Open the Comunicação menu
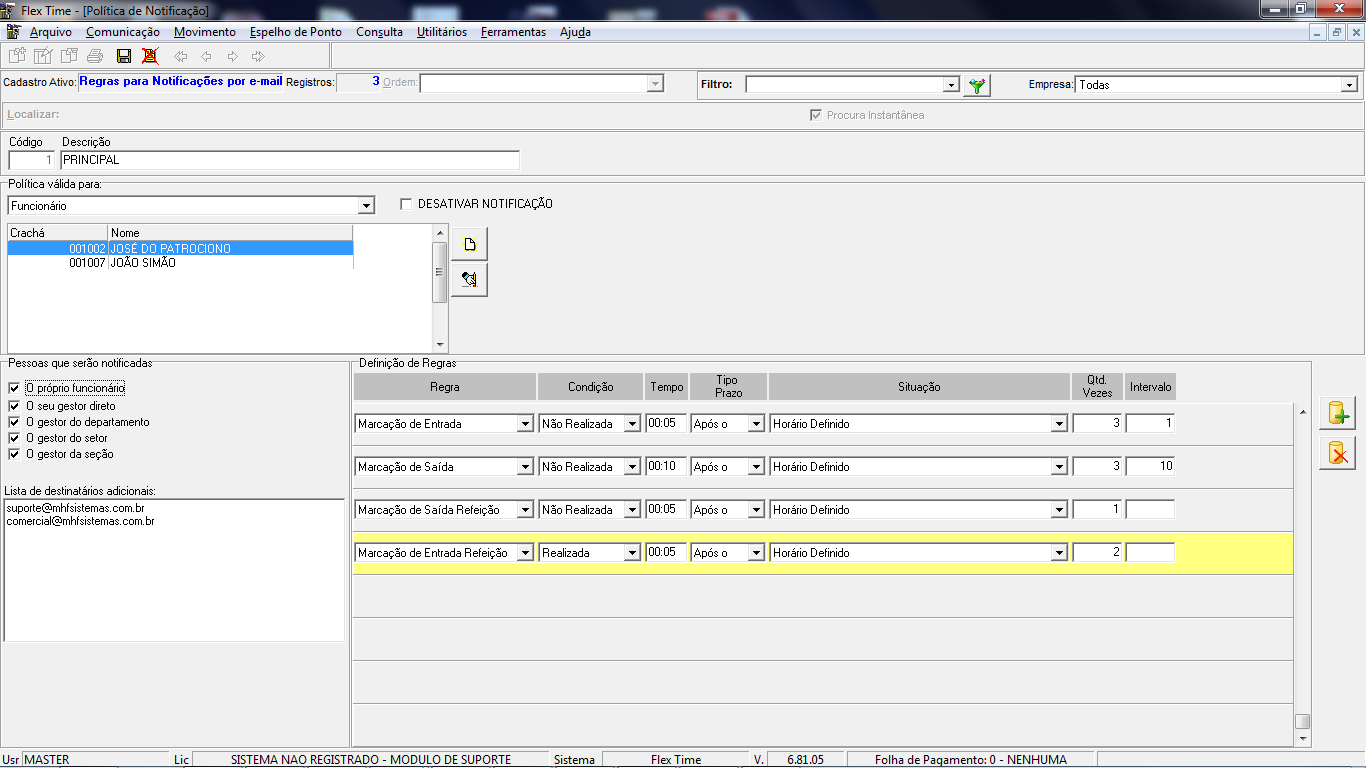 click(123, 32)
